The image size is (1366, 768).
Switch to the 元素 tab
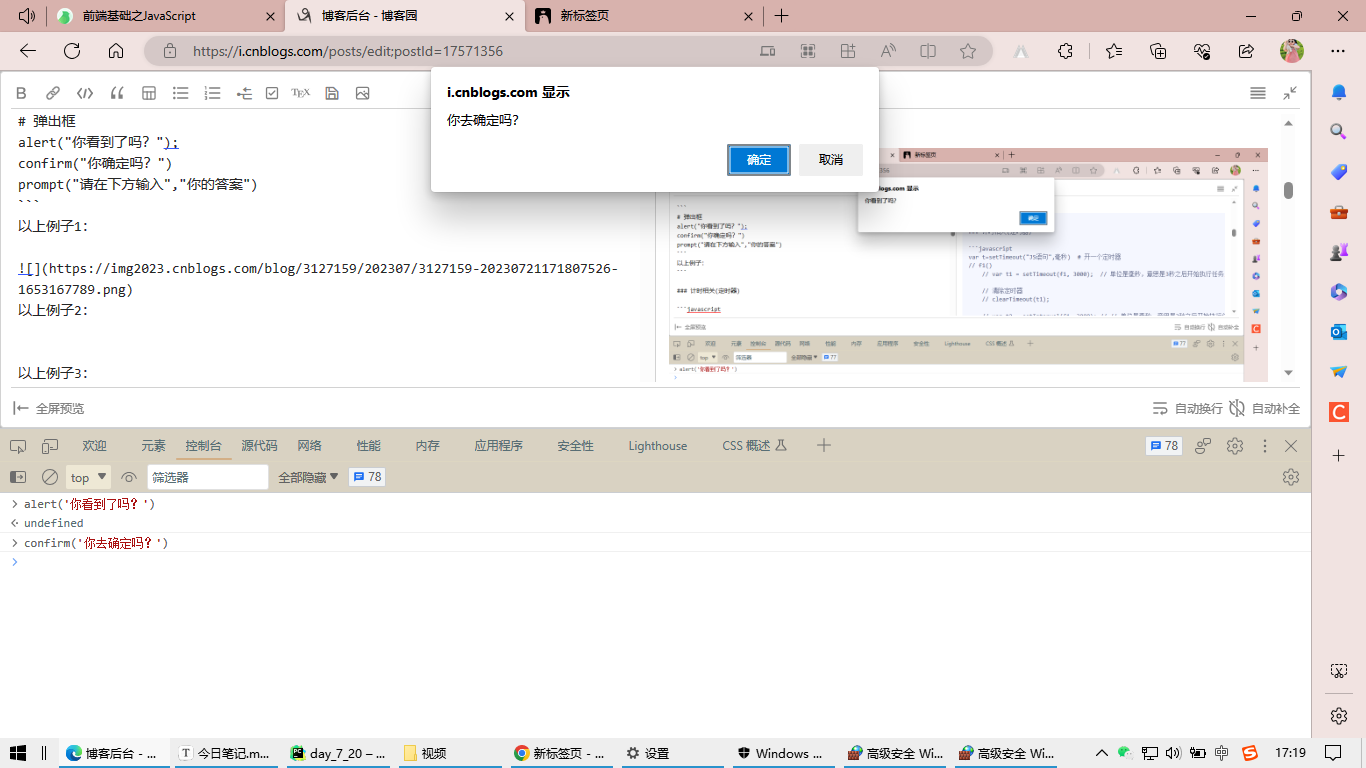tap(153, 446)
